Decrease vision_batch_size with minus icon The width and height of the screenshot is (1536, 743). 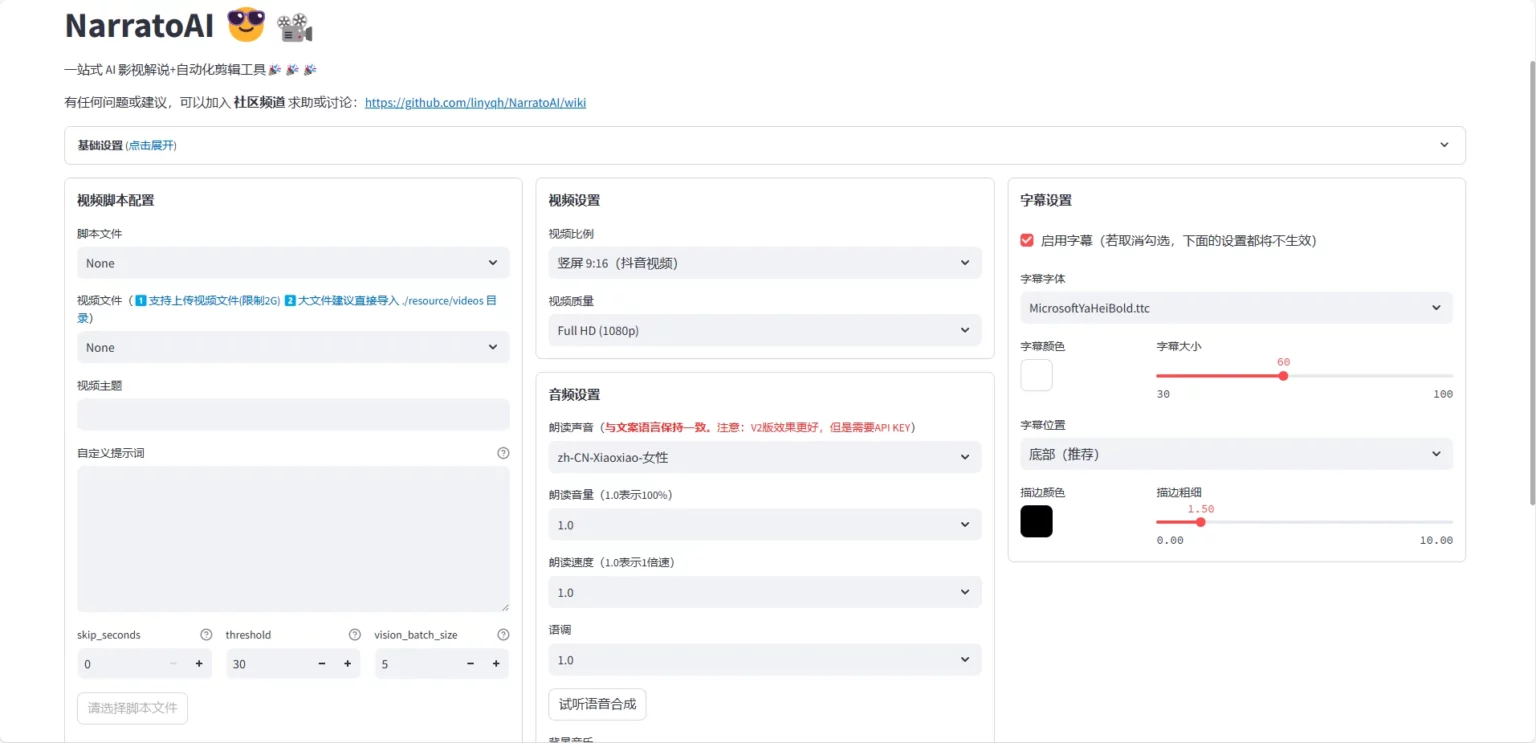tap(470, 664)
